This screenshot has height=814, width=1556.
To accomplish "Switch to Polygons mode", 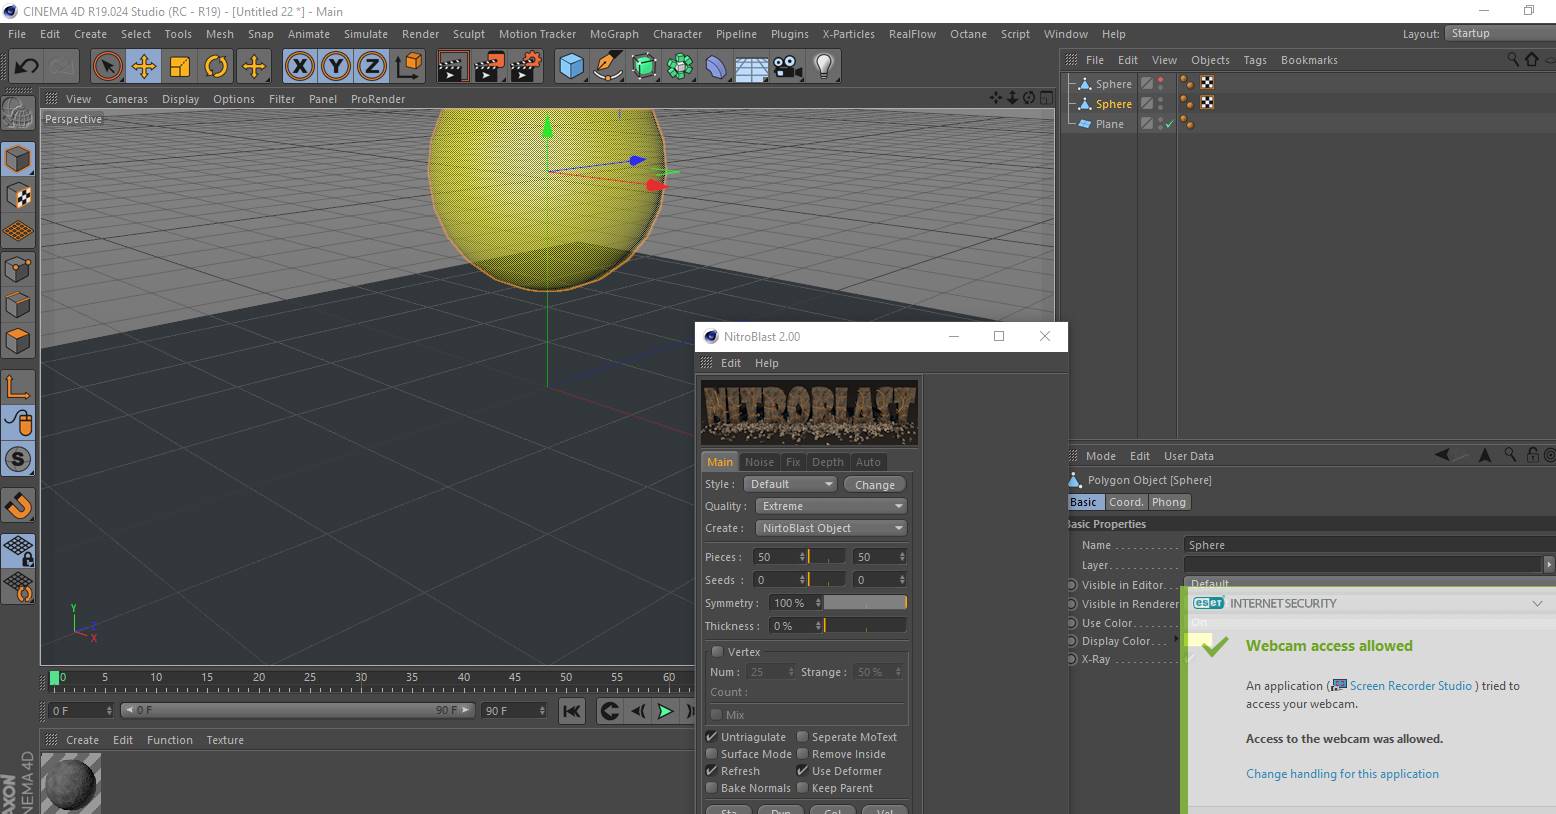I will (x=18, y=341).
